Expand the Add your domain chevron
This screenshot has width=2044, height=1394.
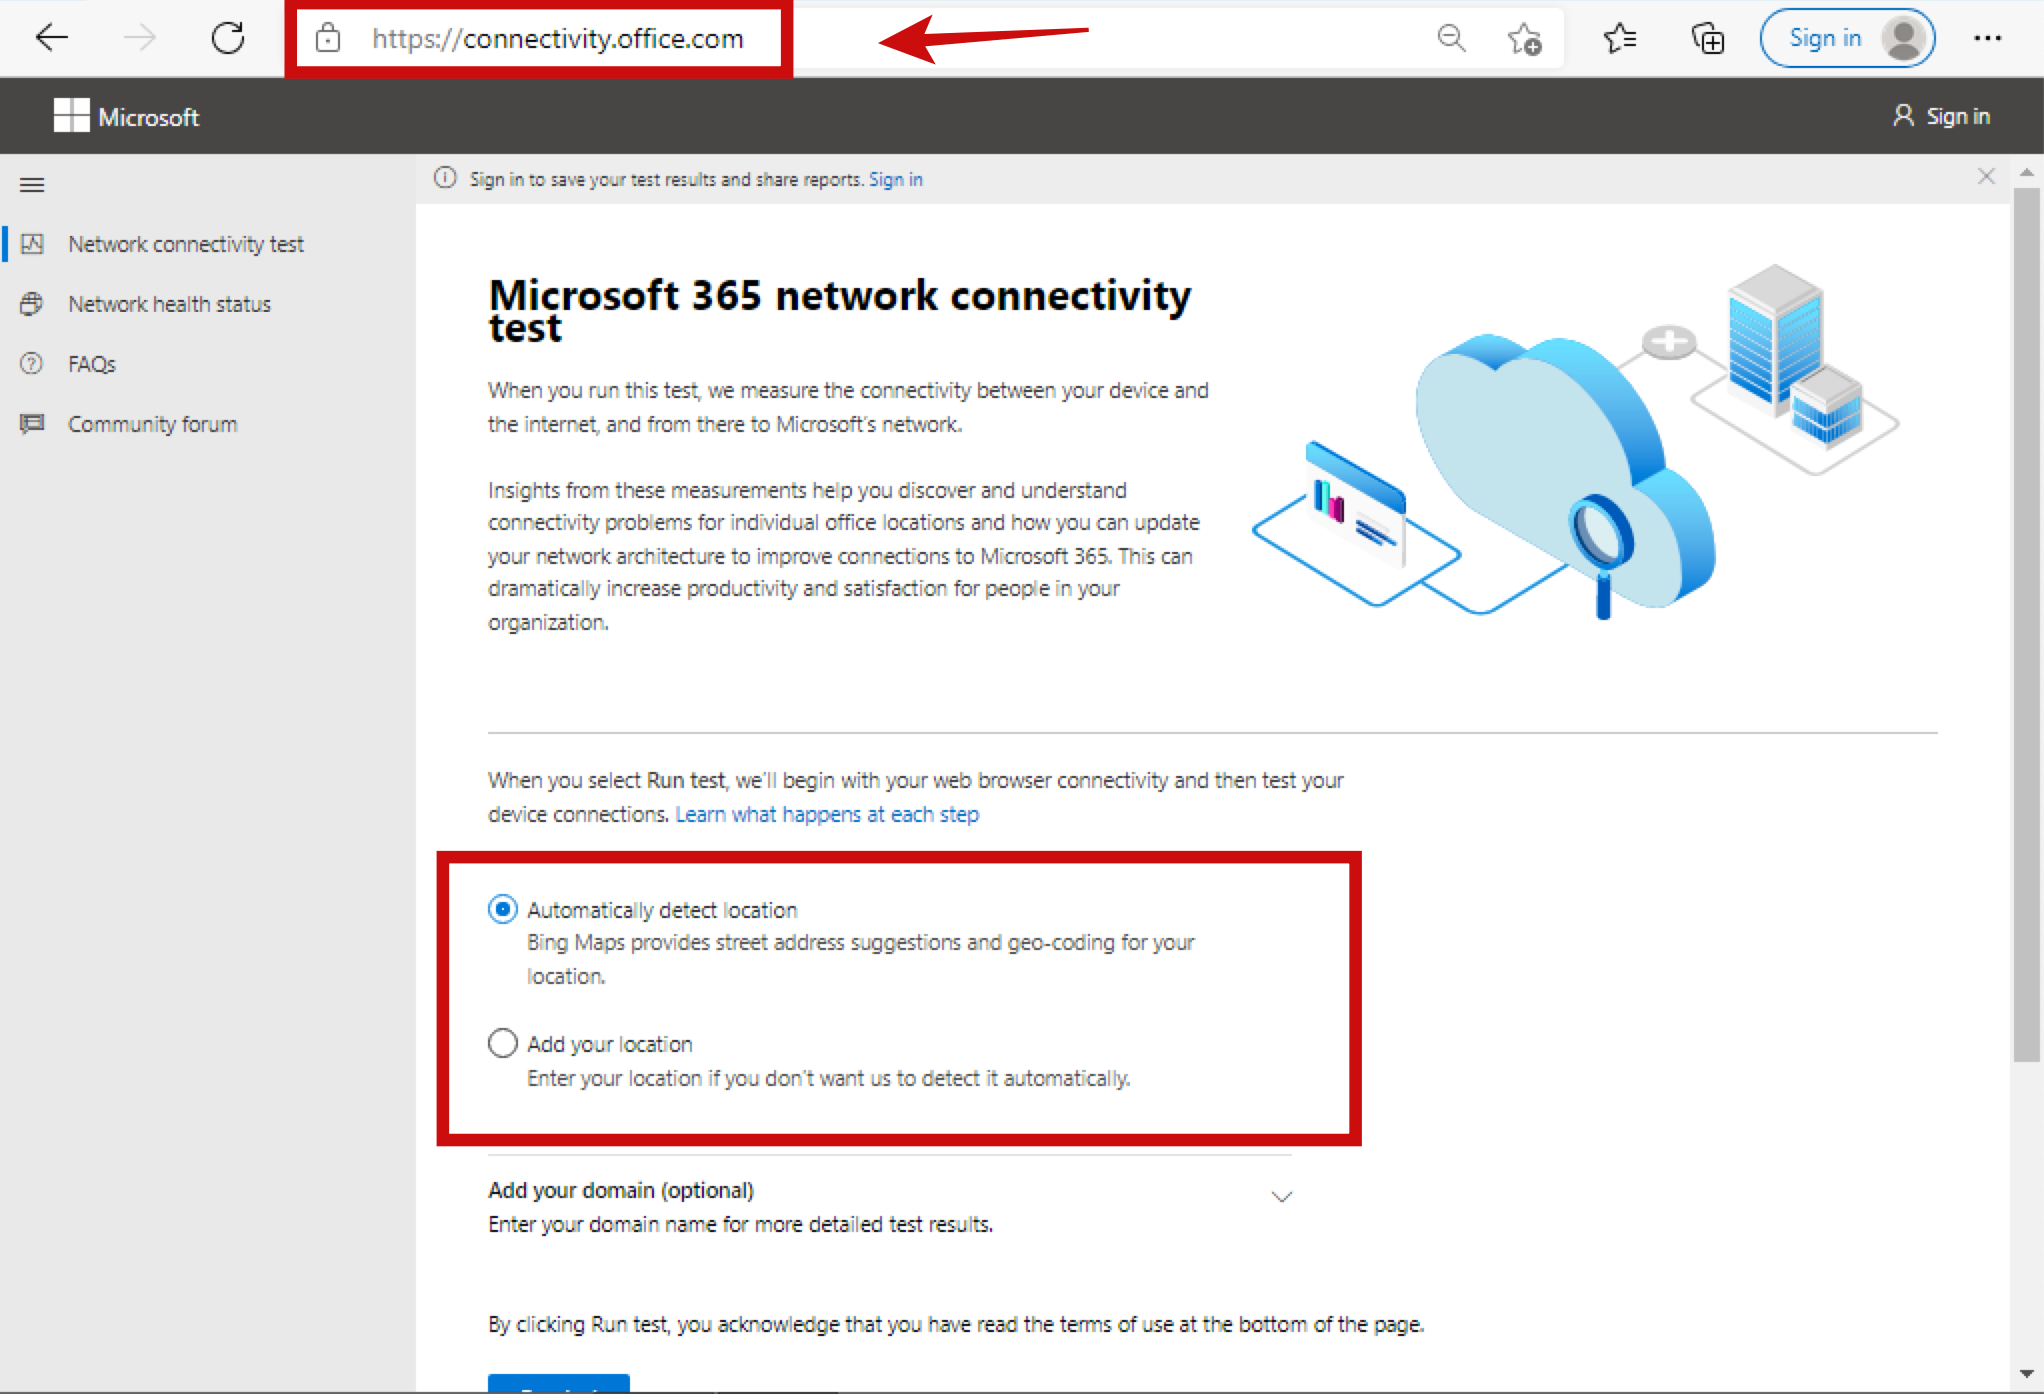[1281, 1196]
